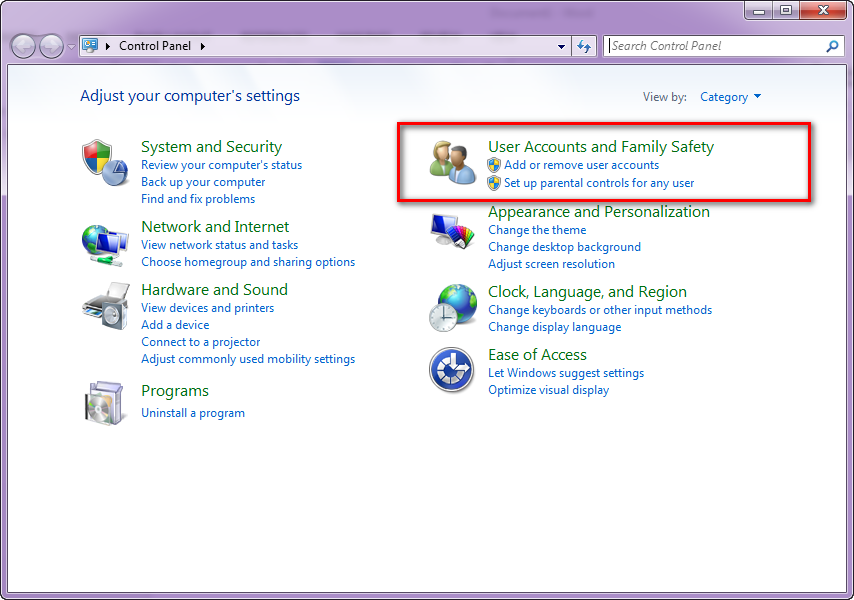Click shield icon beside Add or remove user accounts

pyautogui.click(x=494, y=165)
